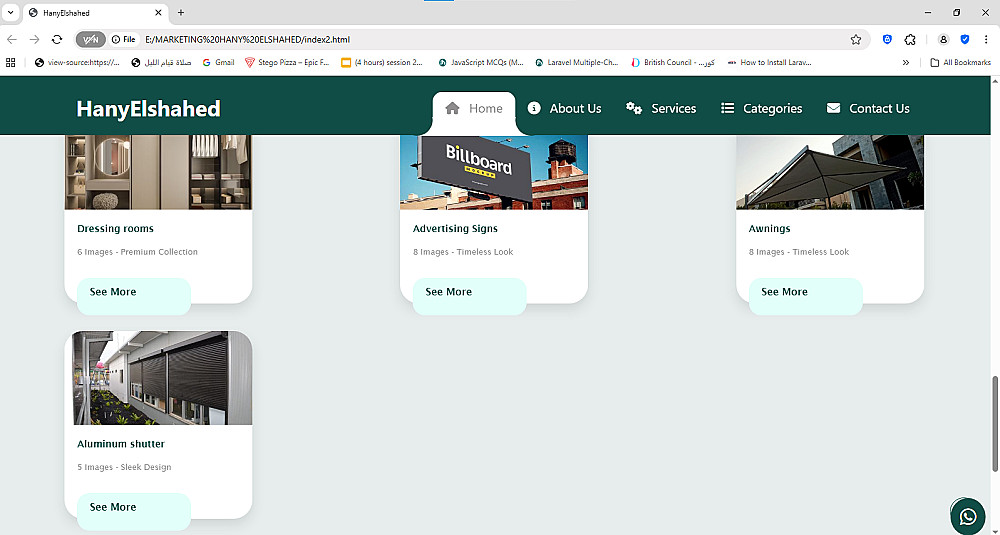Click the Advertising Signs title
This screenshot has height=535, width=1000.
[455, 228]
